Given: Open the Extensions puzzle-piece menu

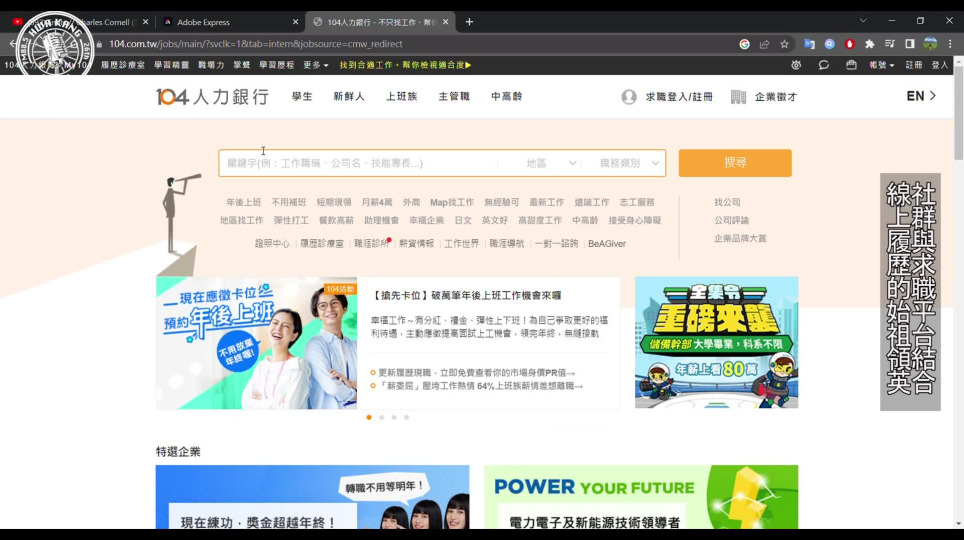Looking at the screenshot, I should pyautogui.click(x=869, y=44).
